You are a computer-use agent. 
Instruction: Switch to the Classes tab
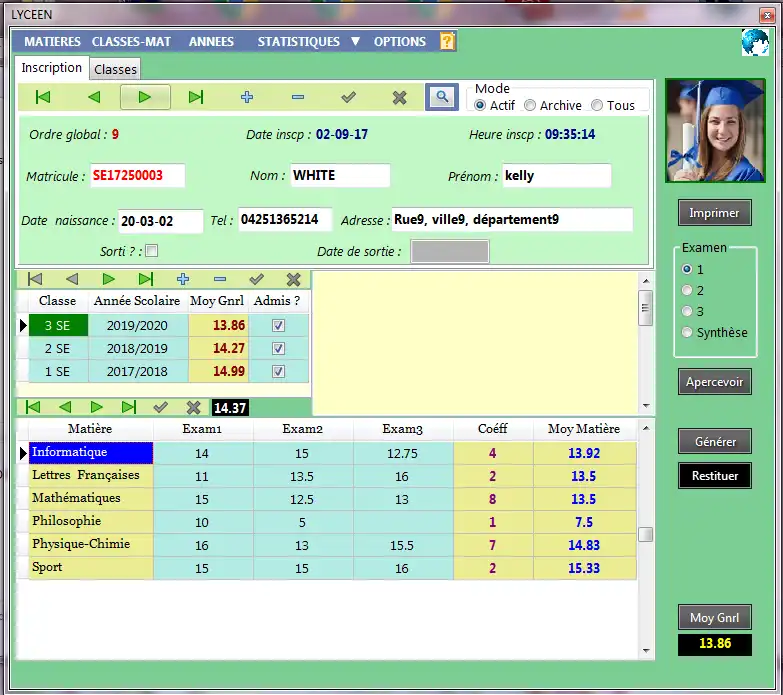(x=115, y=69)
